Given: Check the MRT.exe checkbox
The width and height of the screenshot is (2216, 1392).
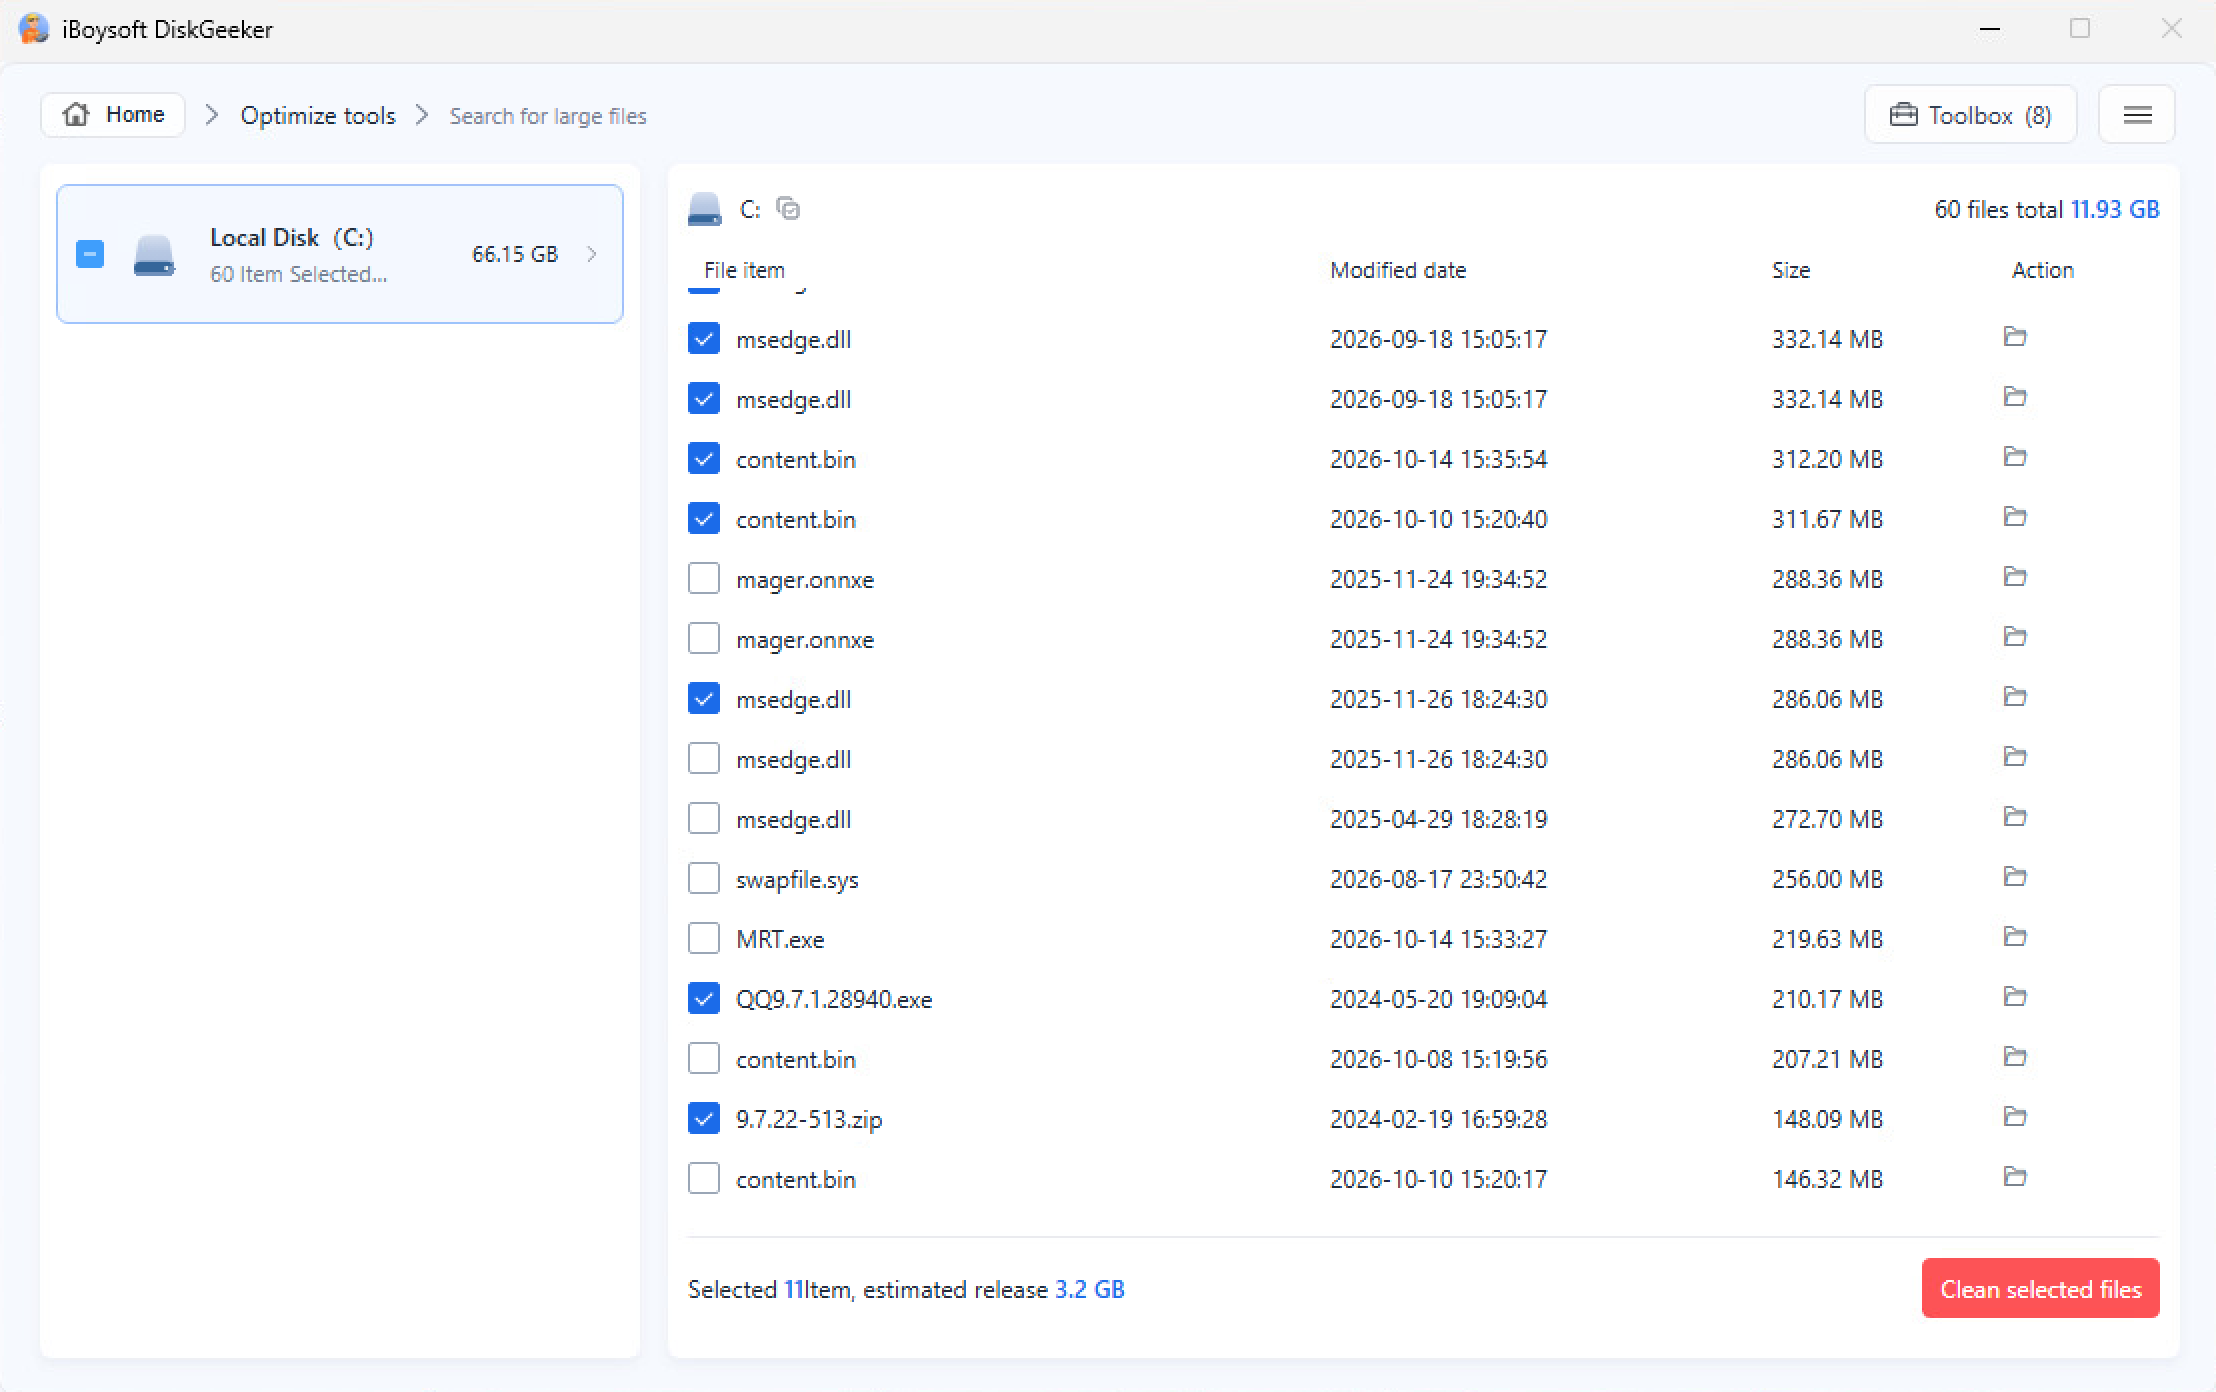Looking at the screenshot, I should (x=704, y=939).
